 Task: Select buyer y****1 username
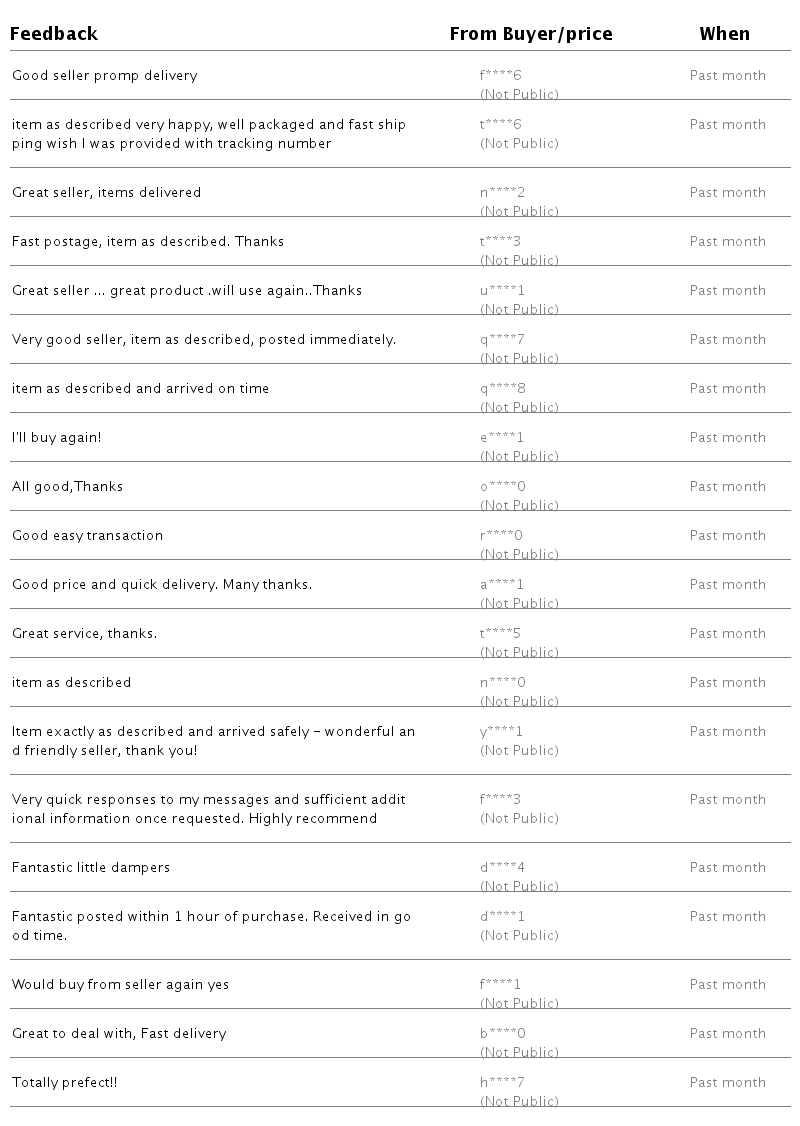point(501,732)
